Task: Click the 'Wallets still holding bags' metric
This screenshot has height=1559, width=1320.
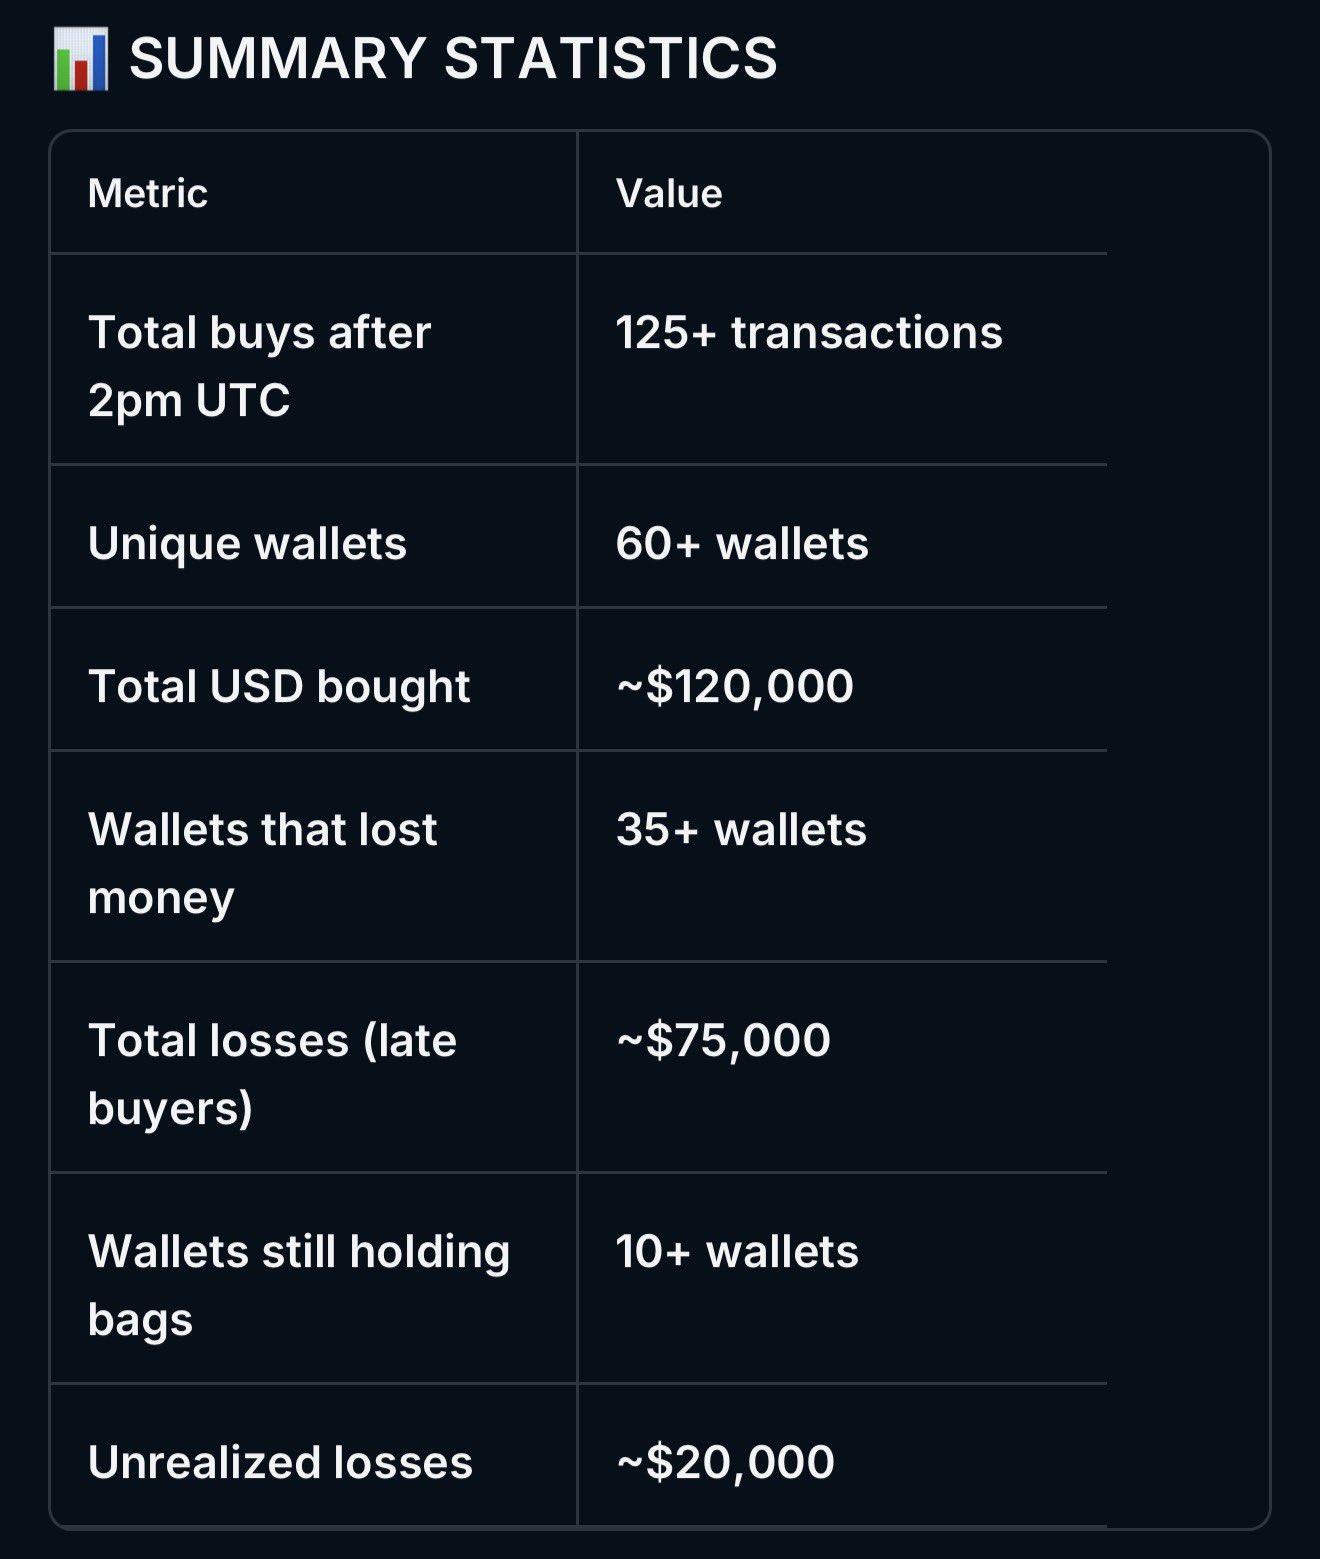Action: pos(298,1284)
